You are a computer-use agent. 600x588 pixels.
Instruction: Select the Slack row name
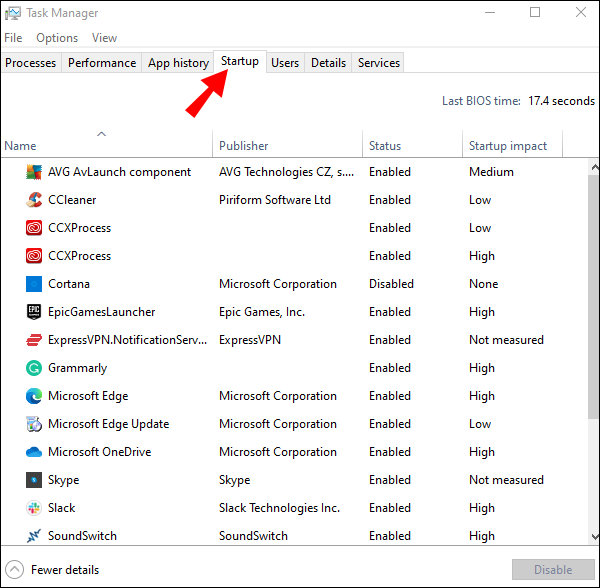[x=61, y=508]
